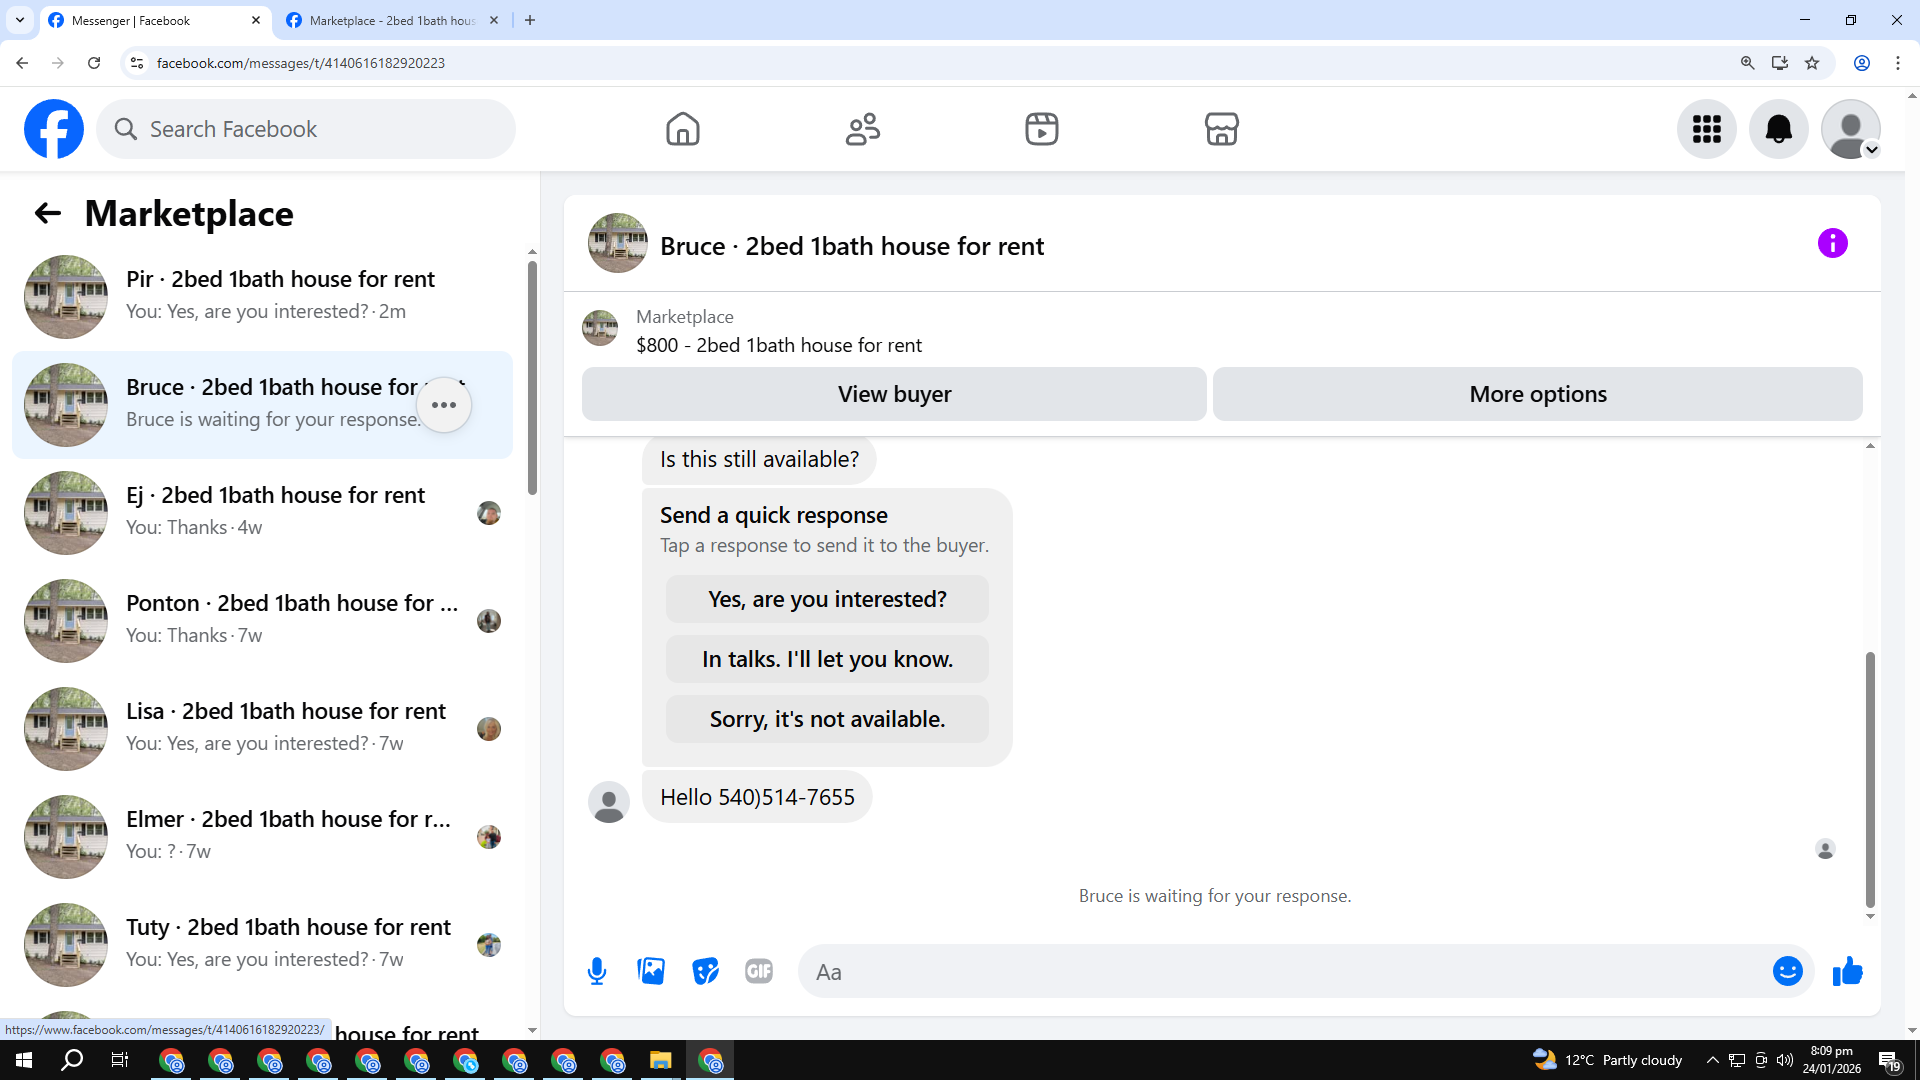Open Marketplace storefront icon in top nav
1920x1080 pixels.
click(x=1221, y=129)
